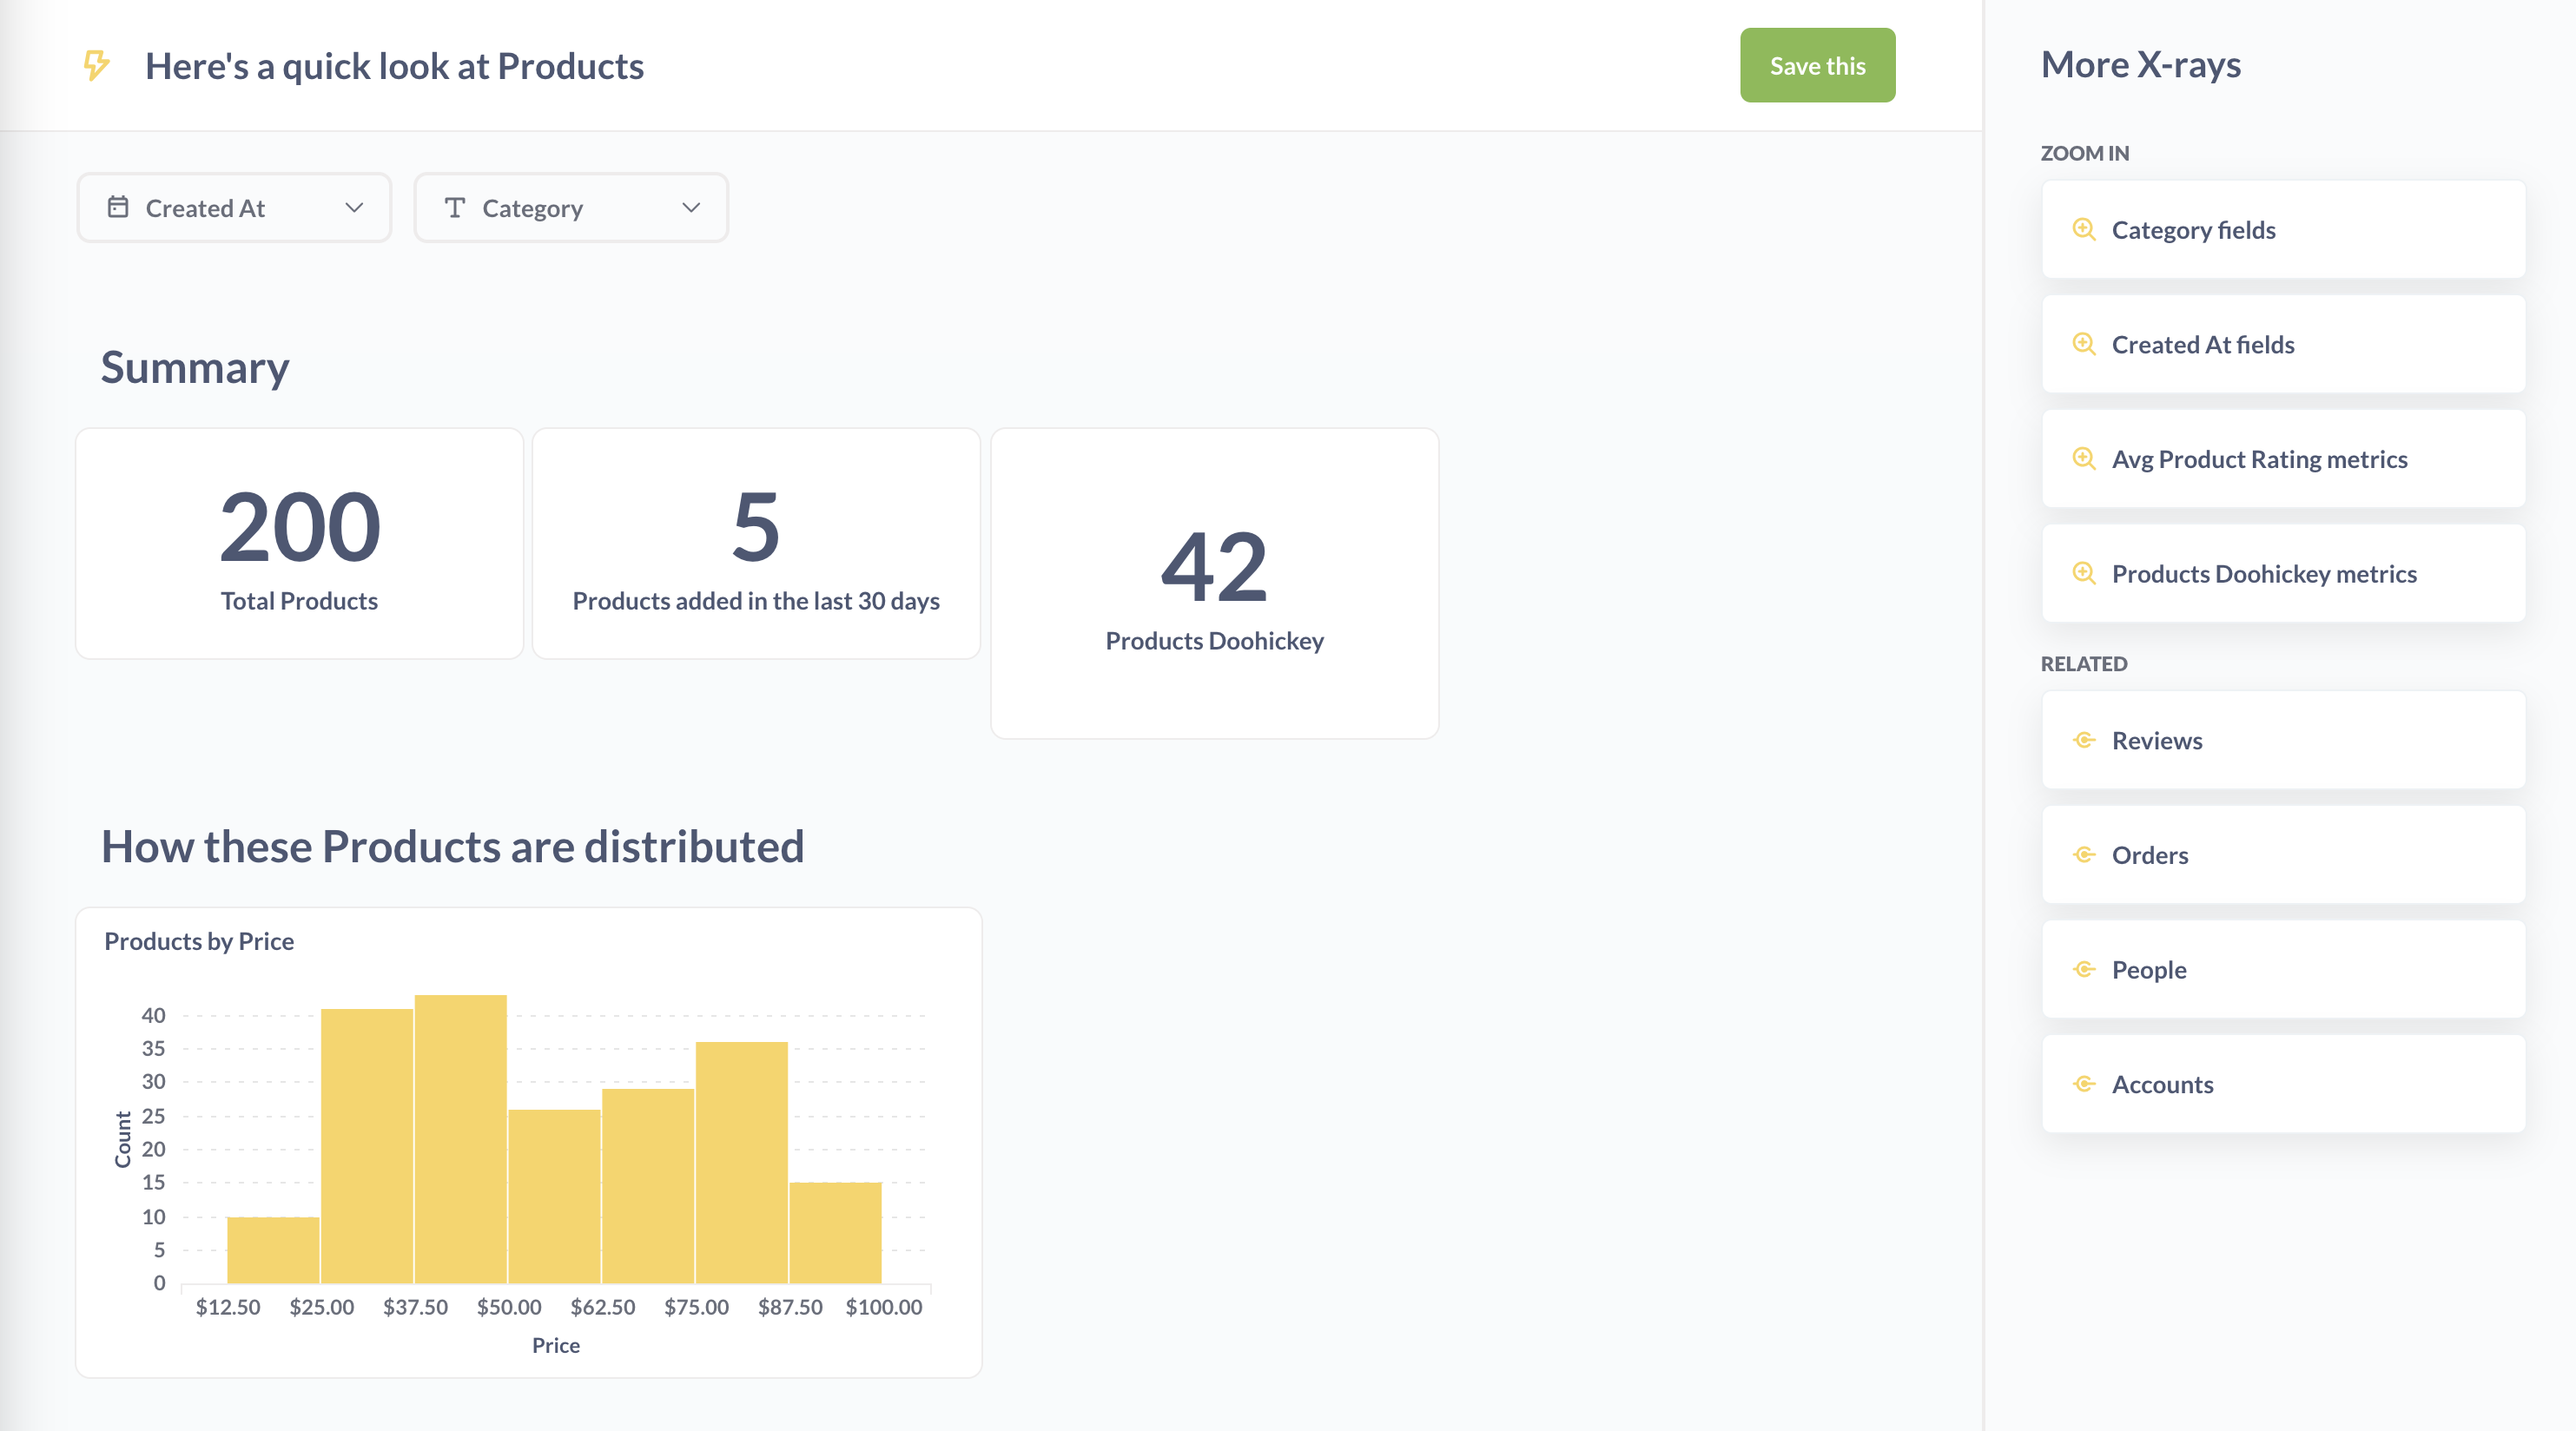Screen dimensions: 2576x1431
Task: Open the Products added in last 30 days card
Action: (x=756, y=543)
